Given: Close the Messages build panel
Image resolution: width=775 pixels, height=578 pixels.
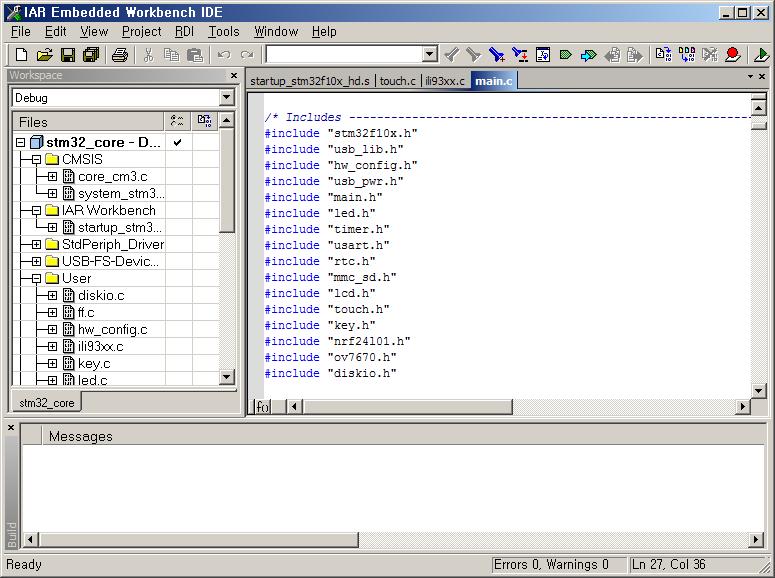Looking at the screenshot, I should (x=11, y=427).
